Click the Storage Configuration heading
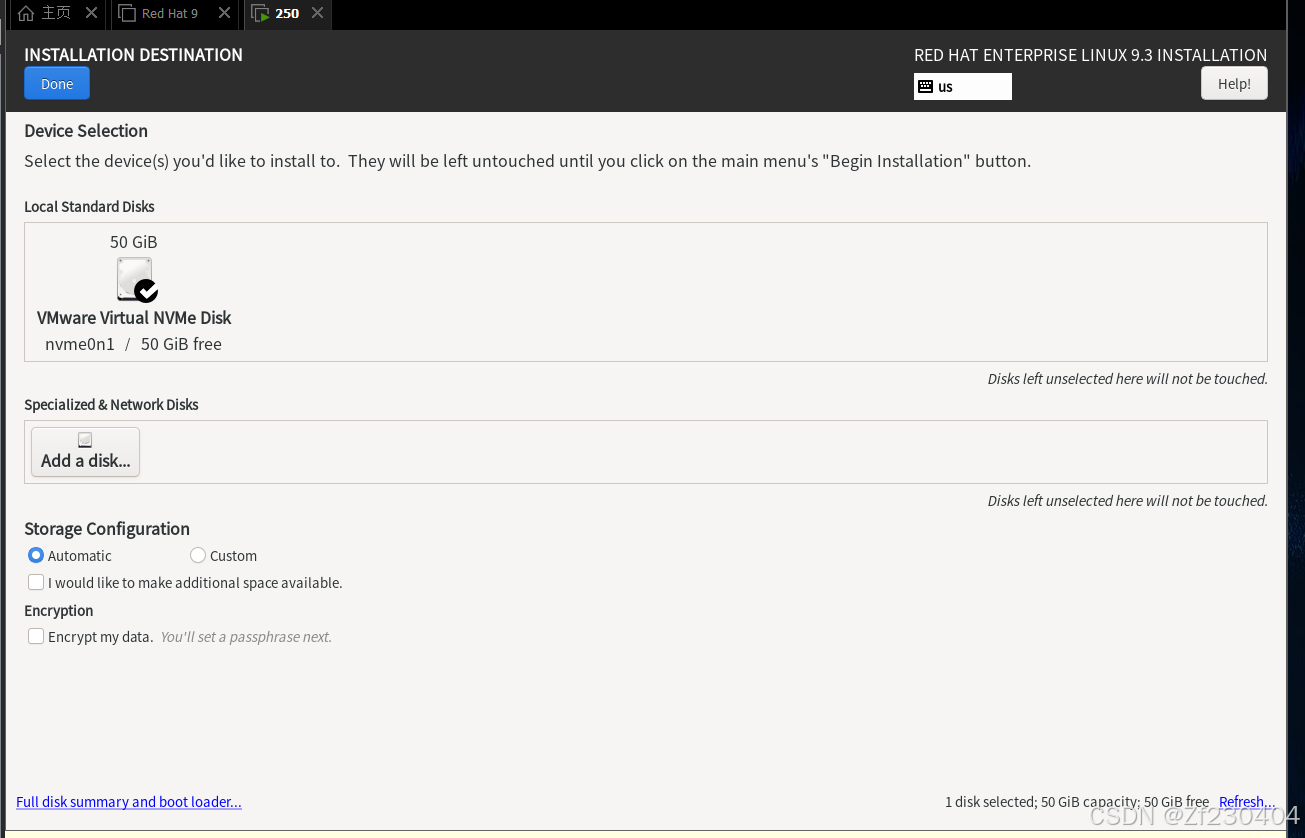Viewport: 1305px width, 838px height. (107, 529)
